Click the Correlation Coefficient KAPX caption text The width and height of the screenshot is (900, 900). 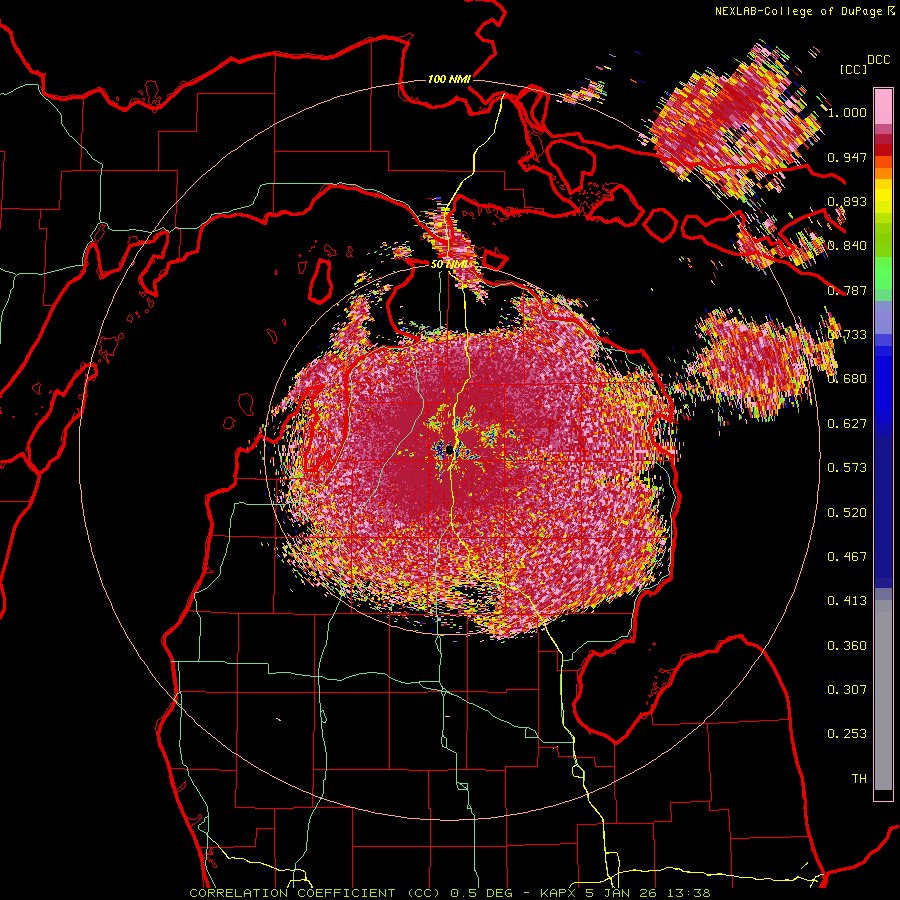click(450, 893)
